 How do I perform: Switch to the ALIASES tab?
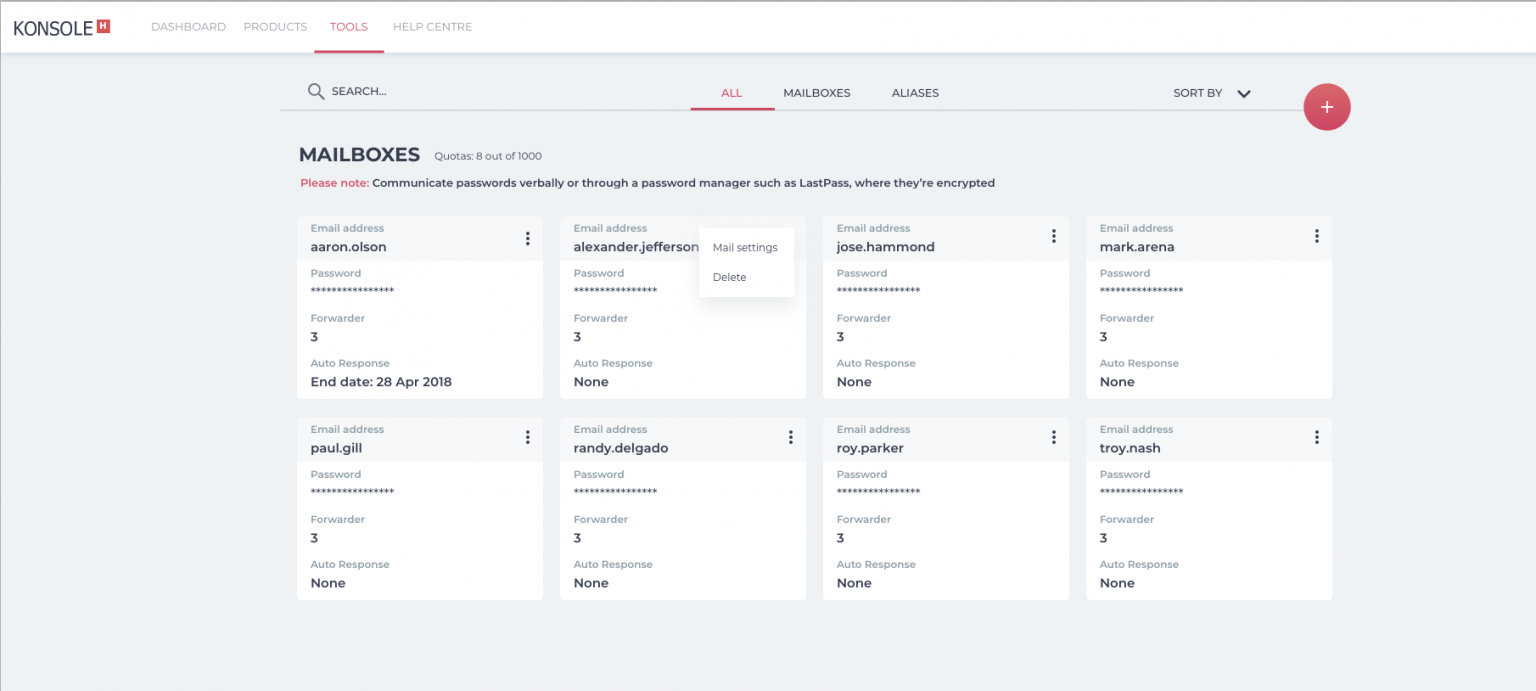915,92
